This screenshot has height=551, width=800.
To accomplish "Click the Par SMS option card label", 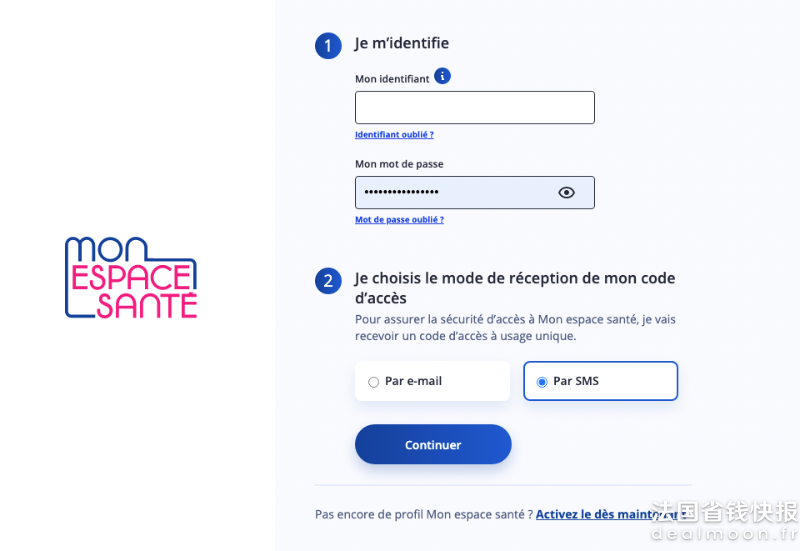I will point(576,381).
